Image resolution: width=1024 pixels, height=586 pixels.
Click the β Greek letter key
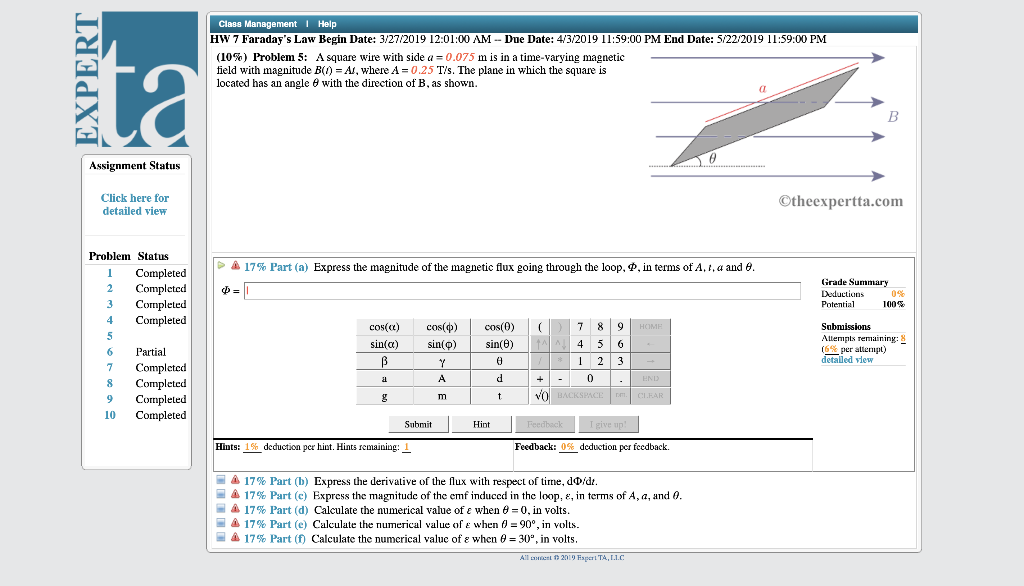coord(385,361)
